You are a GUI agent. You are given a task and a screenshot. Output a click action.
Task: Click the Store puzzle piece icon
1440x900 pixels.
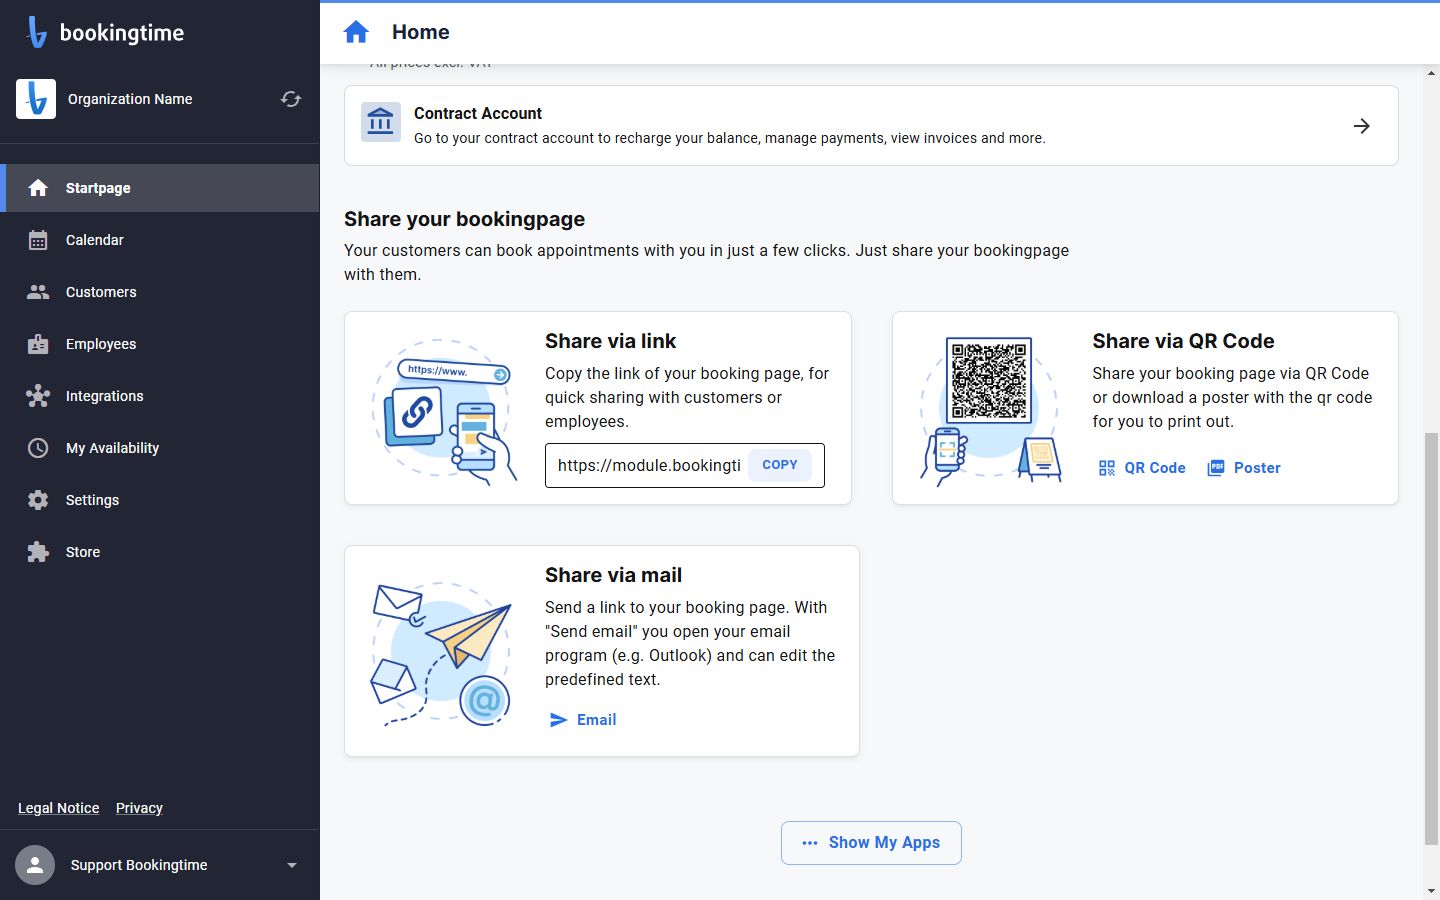[x=38, y=552]
